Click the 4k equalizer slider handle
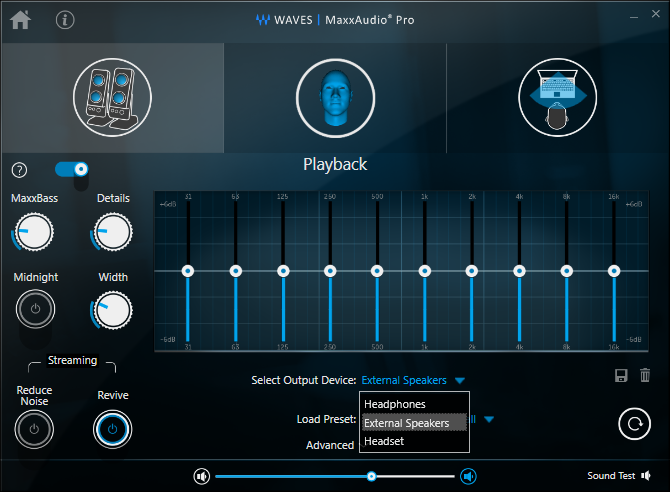 [x=520, y=271]
